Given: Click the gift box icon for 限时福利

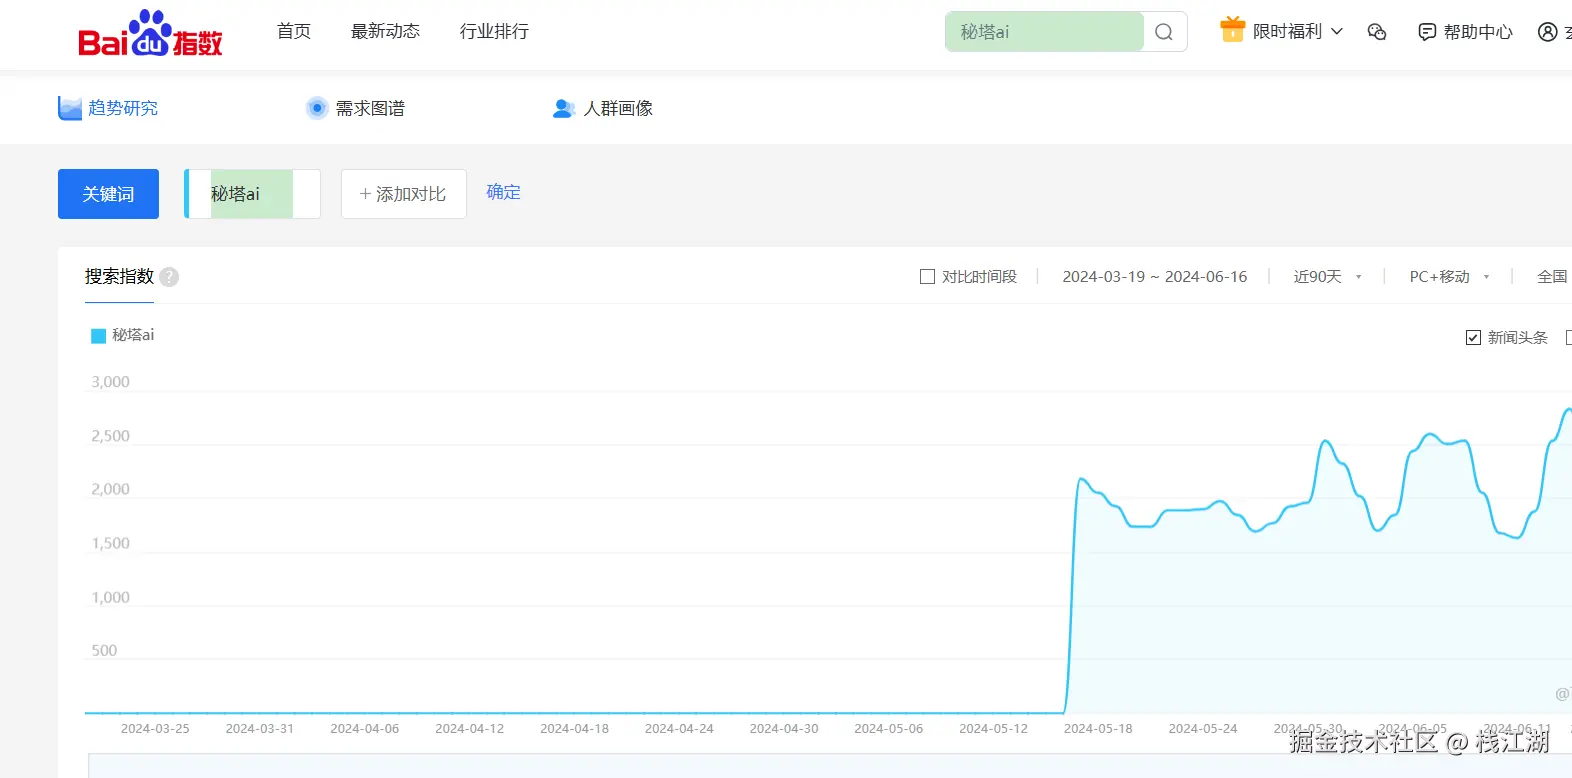Looking at the screenshot, I should pyautogui.click(x=1232, y=30).
